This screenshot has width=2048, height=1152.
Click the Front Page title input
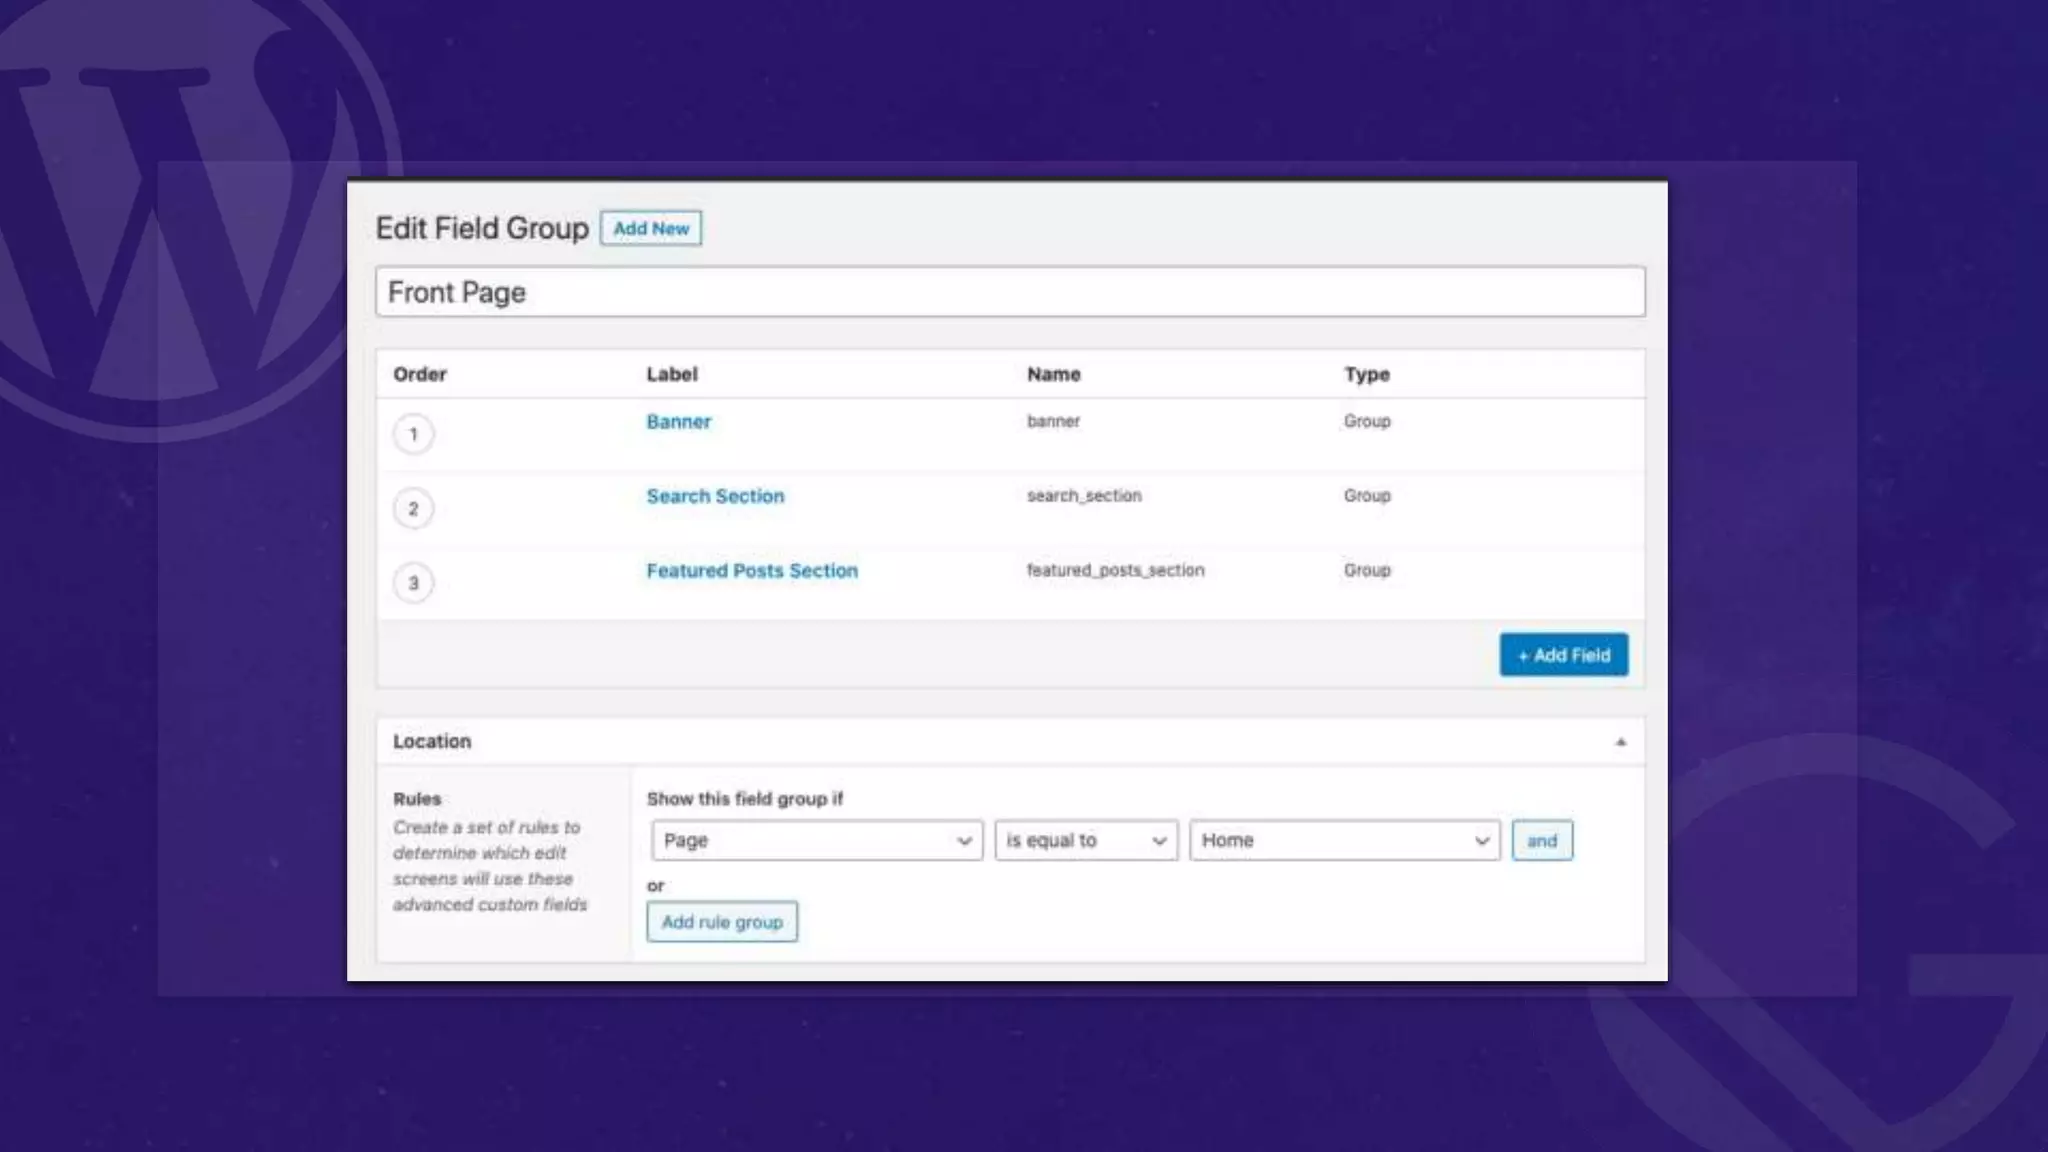coord(1010,292)
